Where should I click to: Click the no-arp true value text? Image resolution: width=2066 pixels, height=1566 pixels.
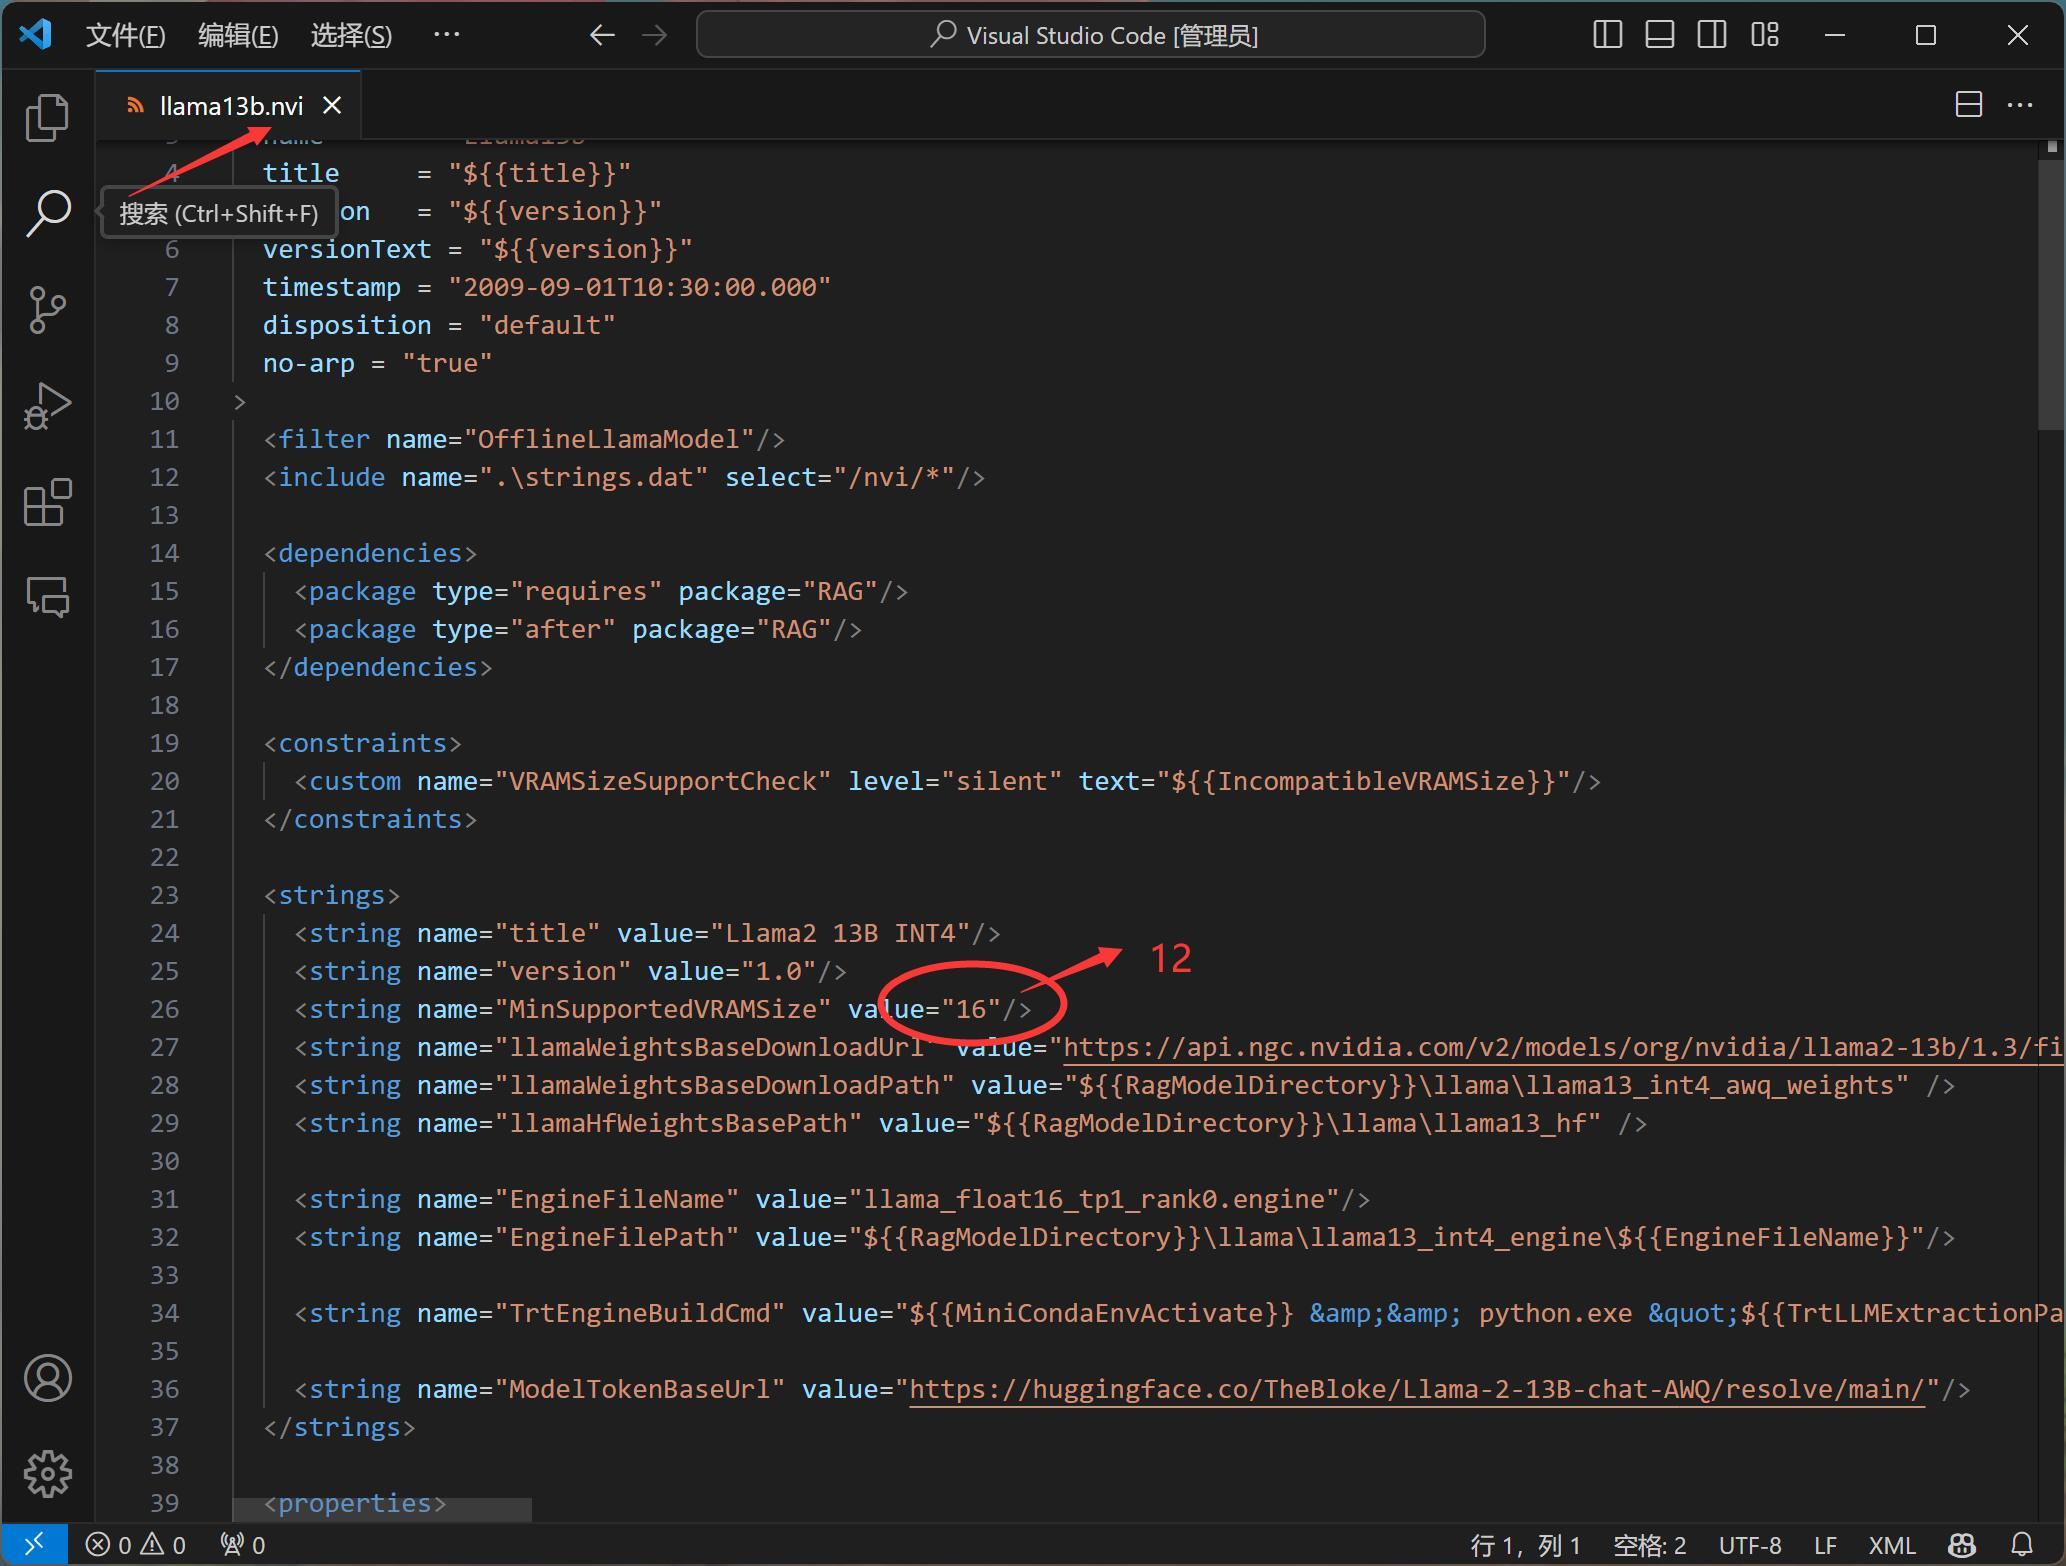point(447,363)
